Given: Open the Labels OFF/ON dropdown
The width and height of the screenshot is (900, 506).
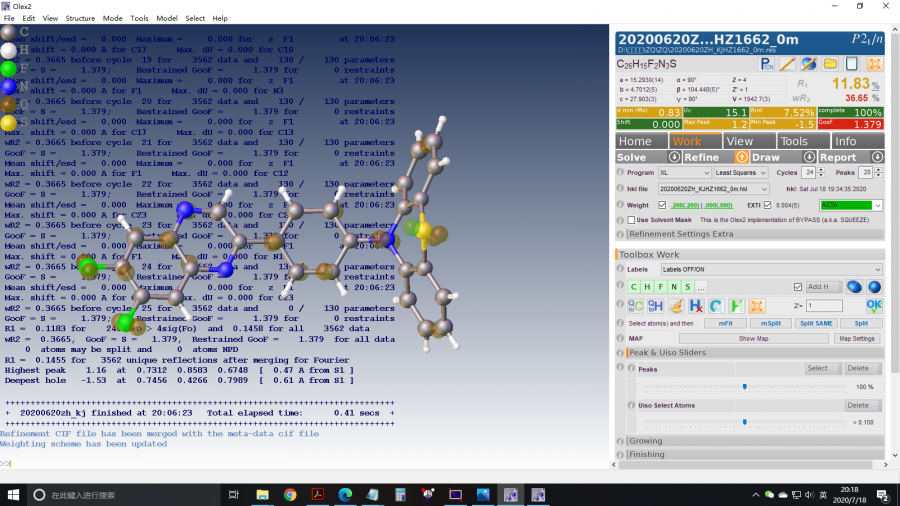Looking at the screenshot, I should pos(771,270).
